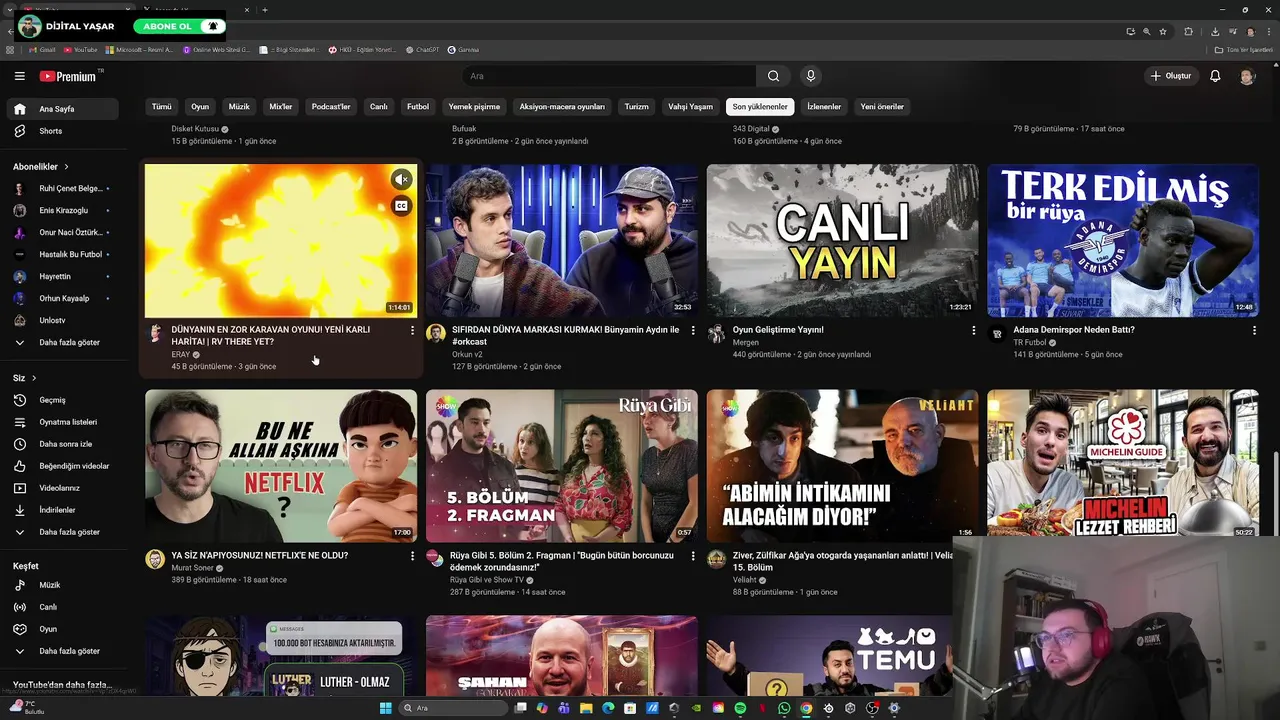The image size is (1280, 720).
Task: Open the YouTube hamburger guide menu
Action: 19,76
